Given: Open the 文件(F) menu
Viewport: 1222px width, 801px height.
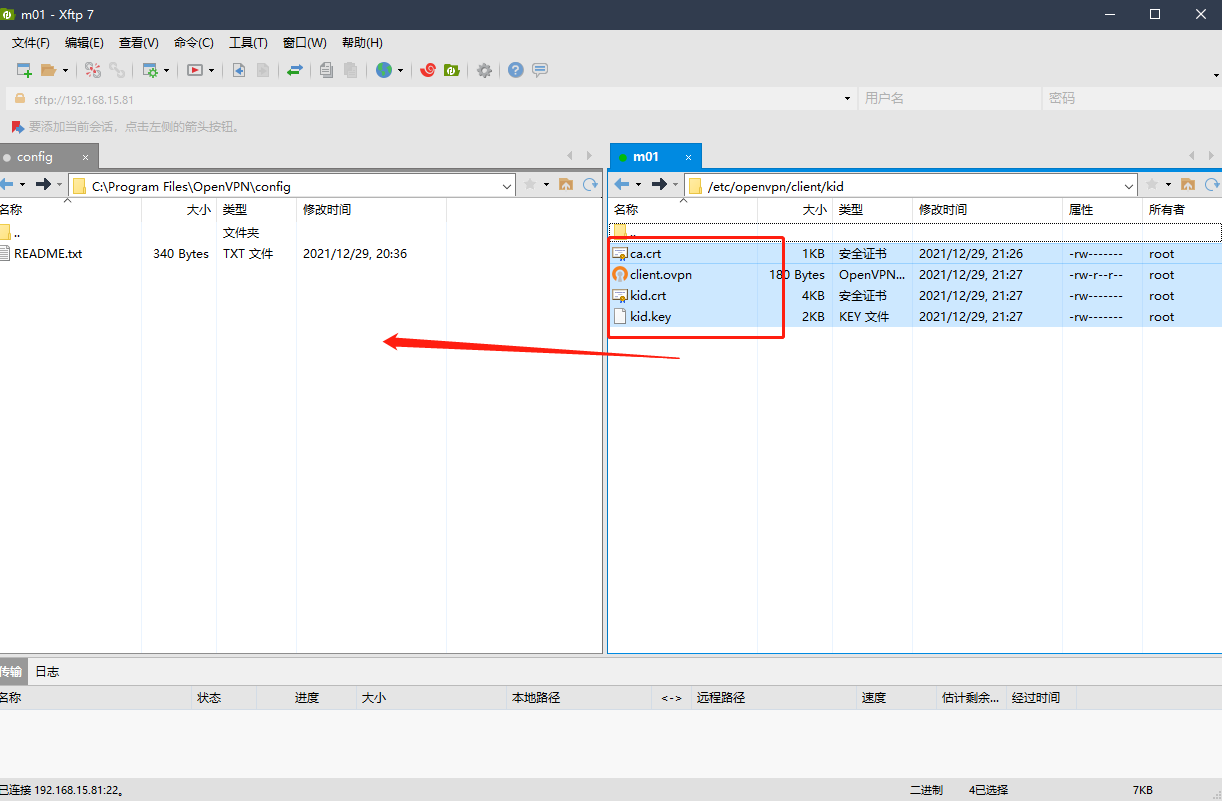Looking at the screenshot, I should 31,43.
